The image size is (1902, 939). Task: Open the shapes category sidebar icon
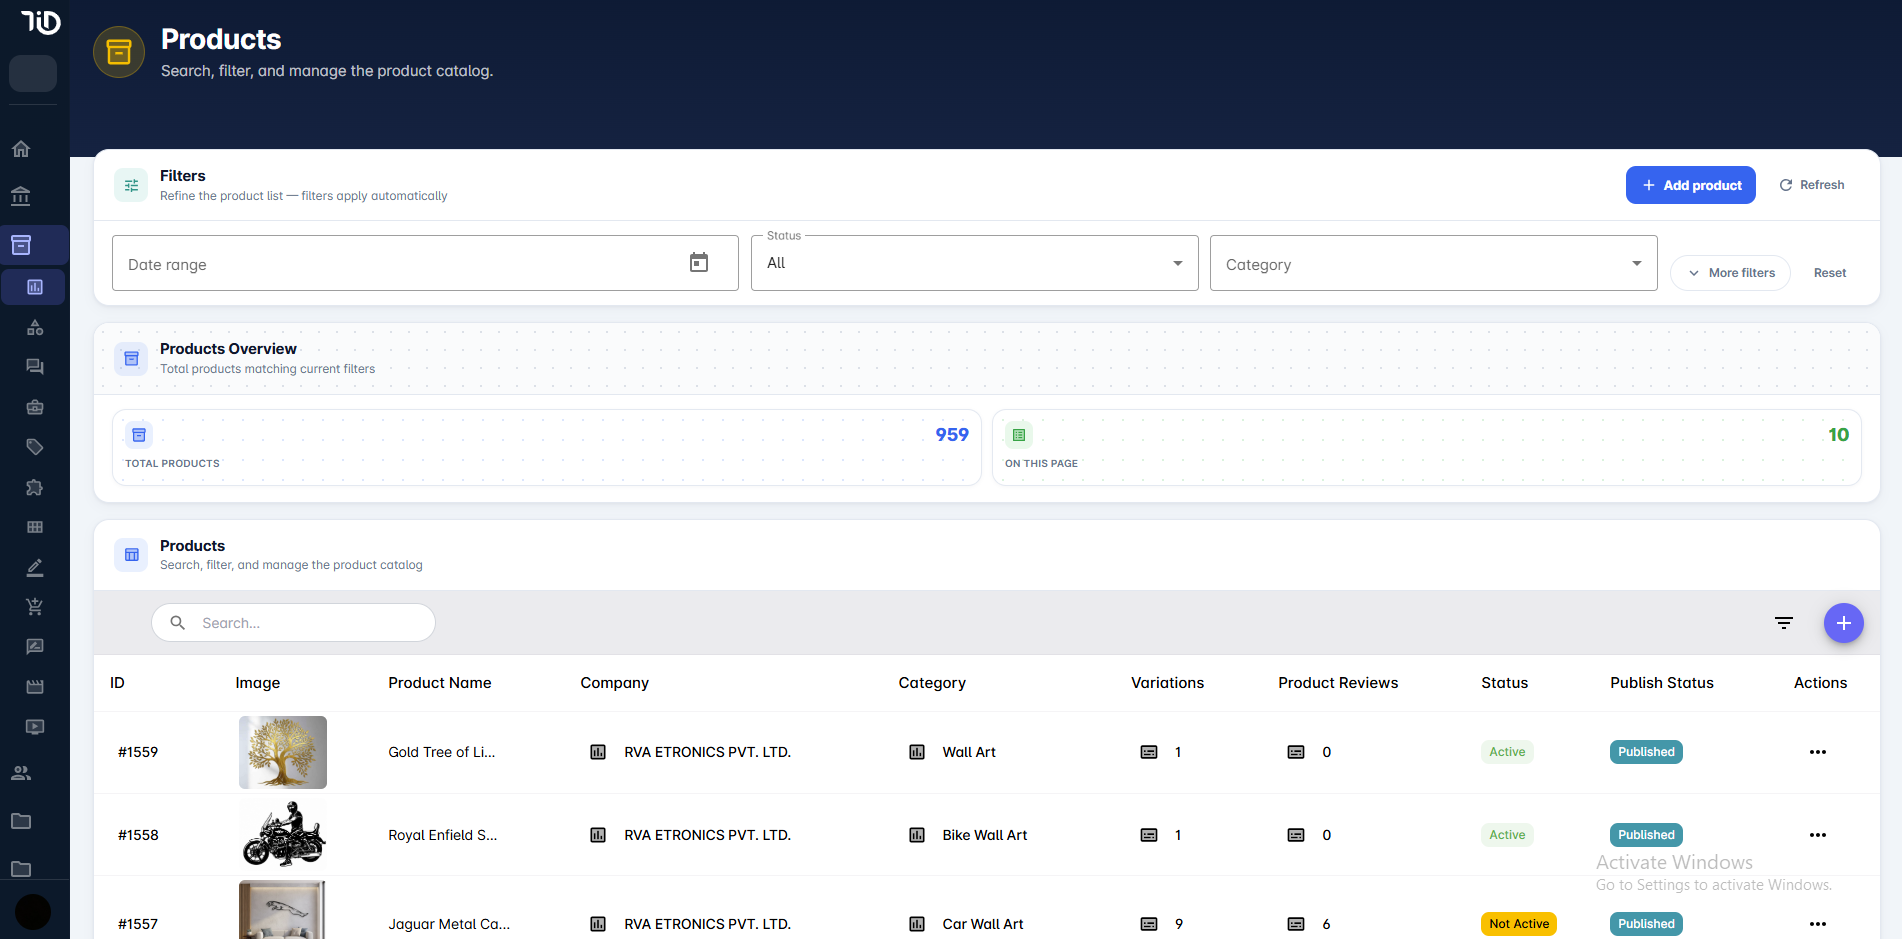35,327
